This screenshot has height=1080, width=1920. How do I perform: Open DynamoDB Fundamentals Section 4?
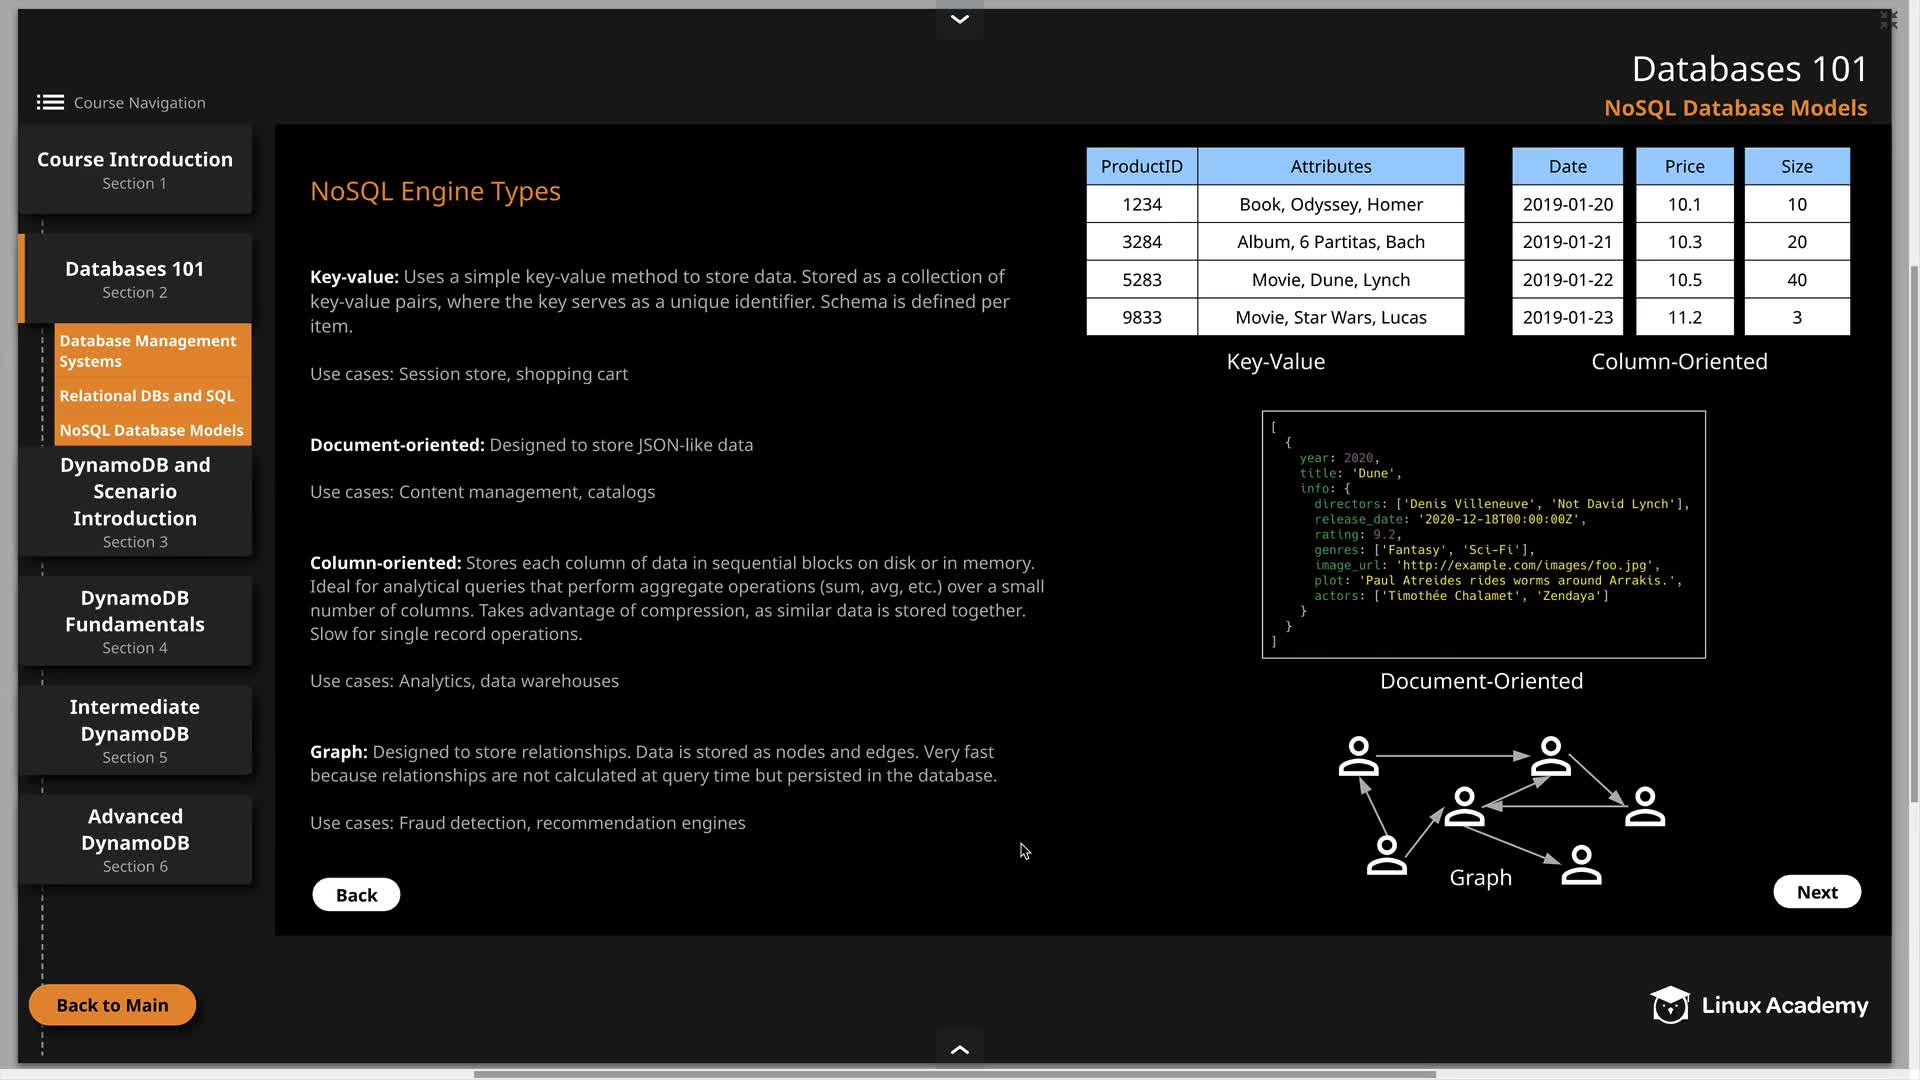click(135, 621)
